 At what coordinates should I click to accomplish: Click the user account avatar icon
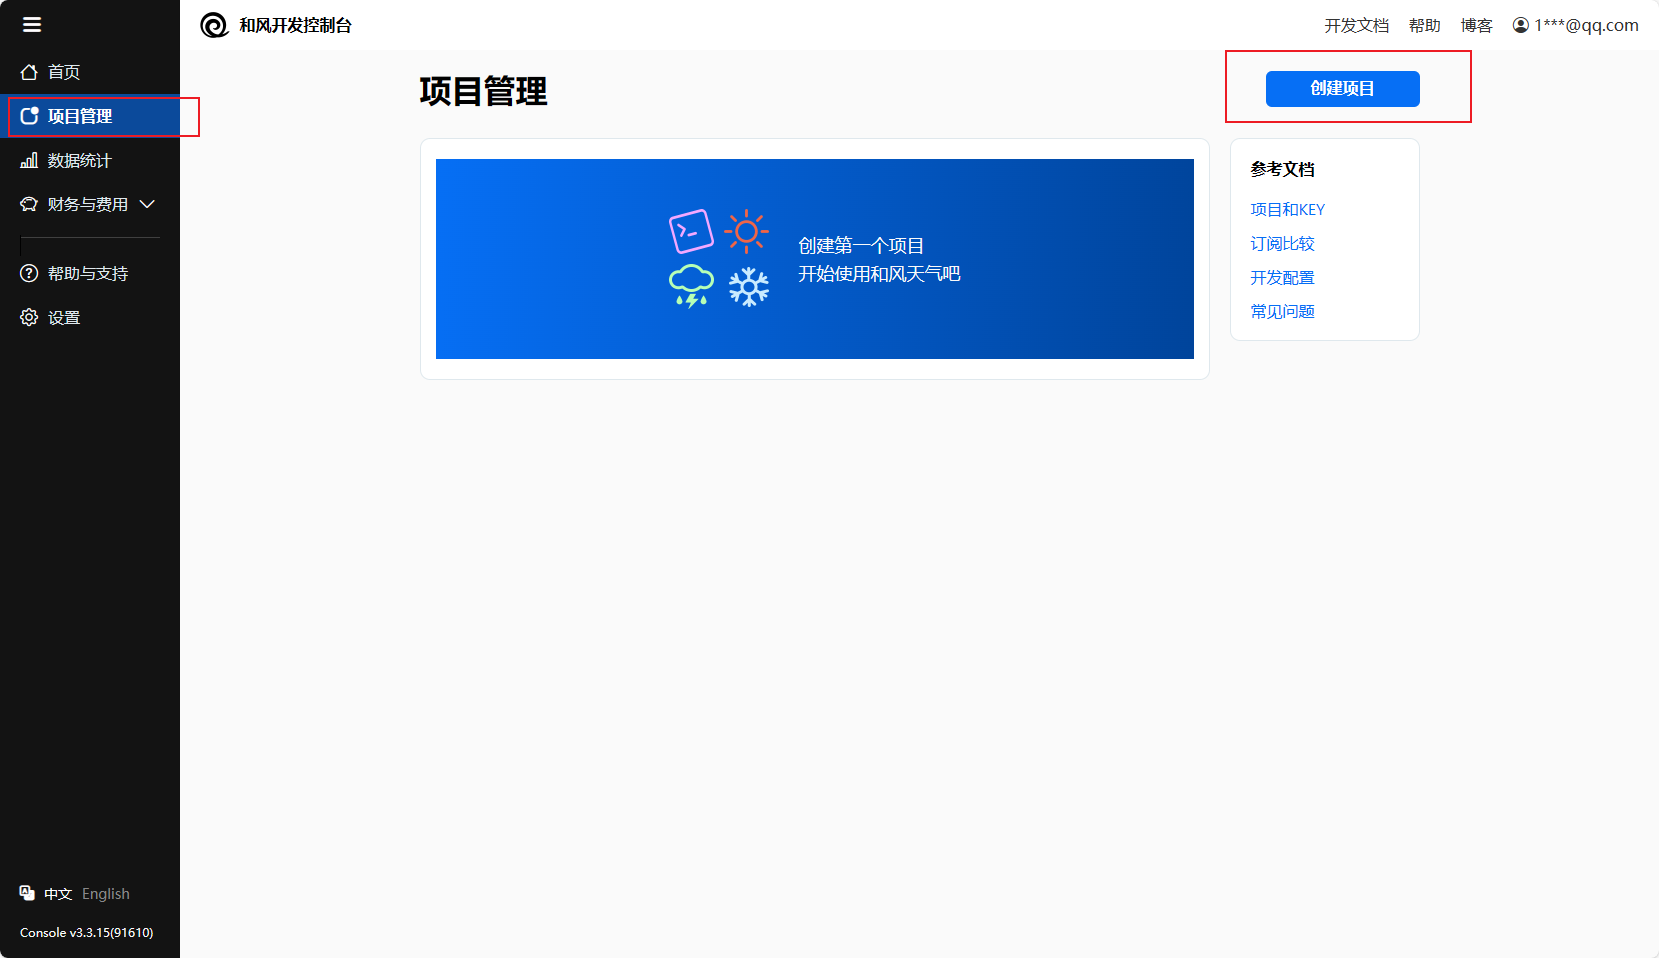[1520, 25]
